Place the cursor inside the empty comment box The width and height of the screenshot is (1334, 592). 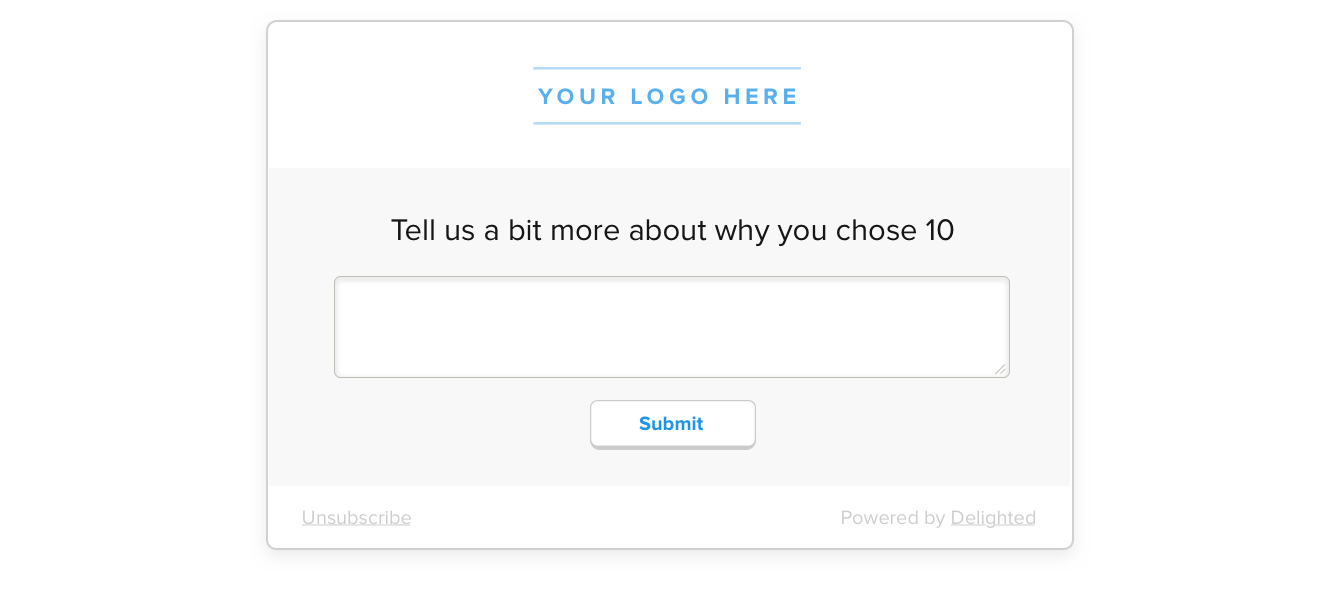coord(671,327)
